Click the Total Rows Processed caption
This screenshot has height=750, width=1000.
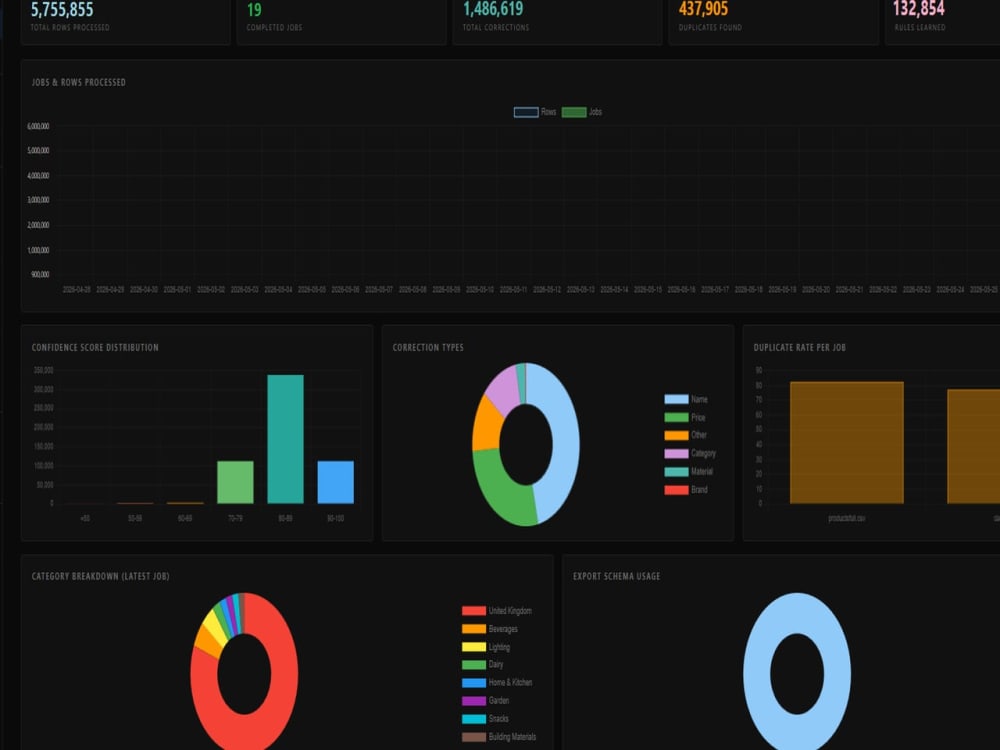pos(70,27)
